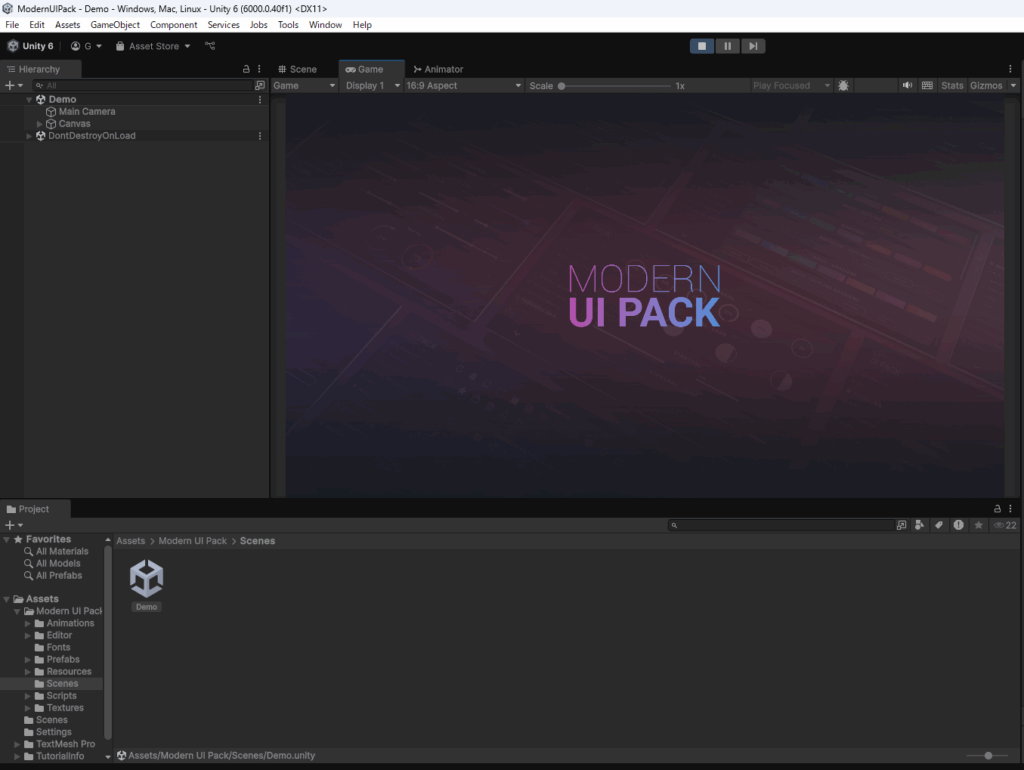Focus the Project search field

781,525
